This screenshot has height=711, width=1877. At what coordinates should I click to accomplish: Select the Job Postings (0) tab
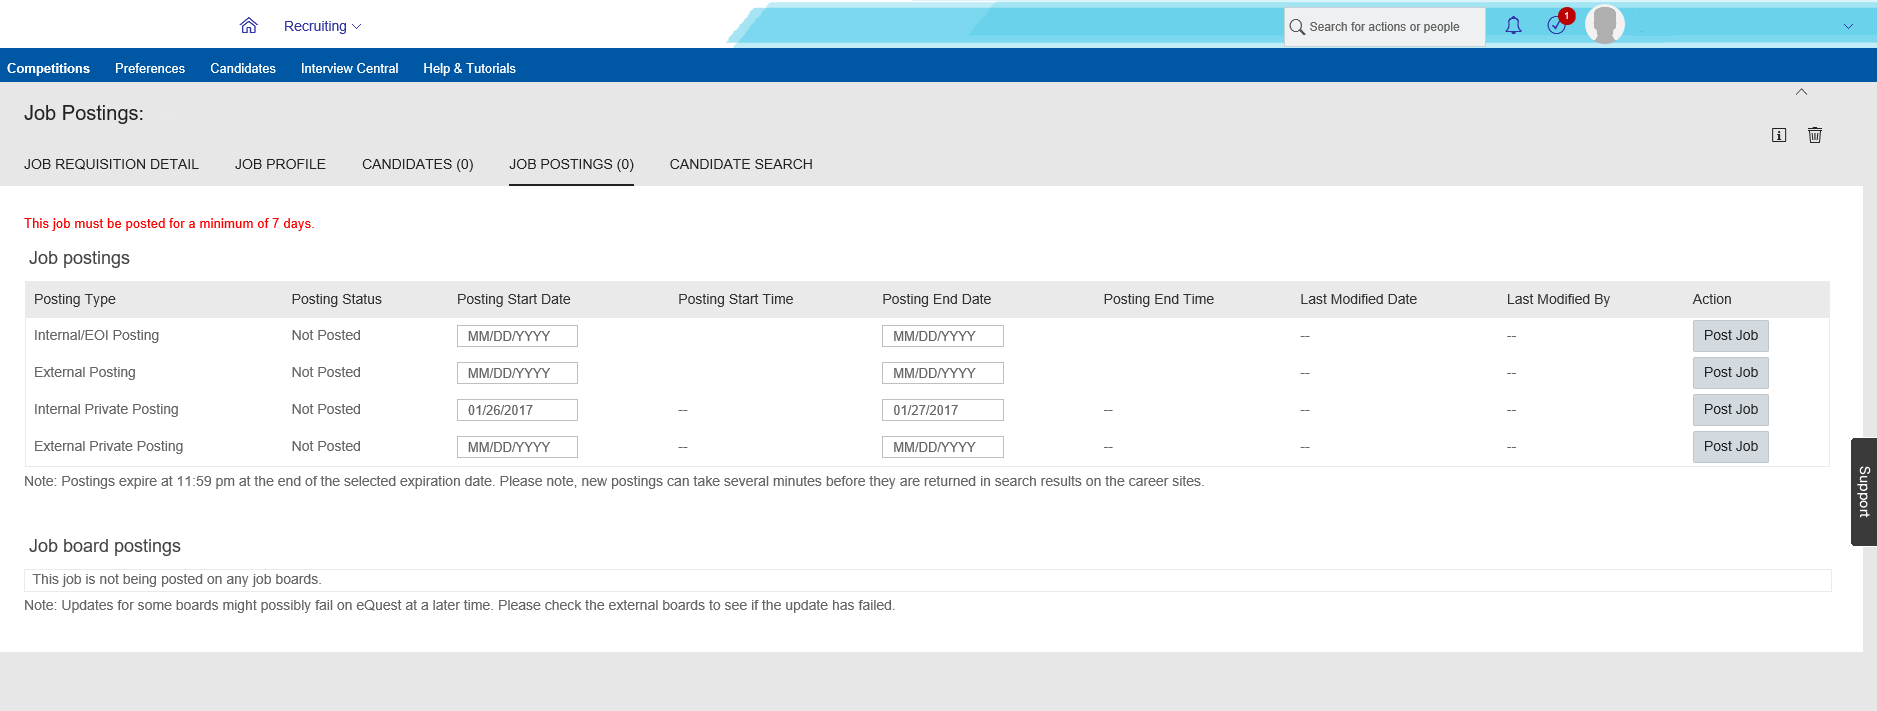pyautogui.click(x=571, y=164)
